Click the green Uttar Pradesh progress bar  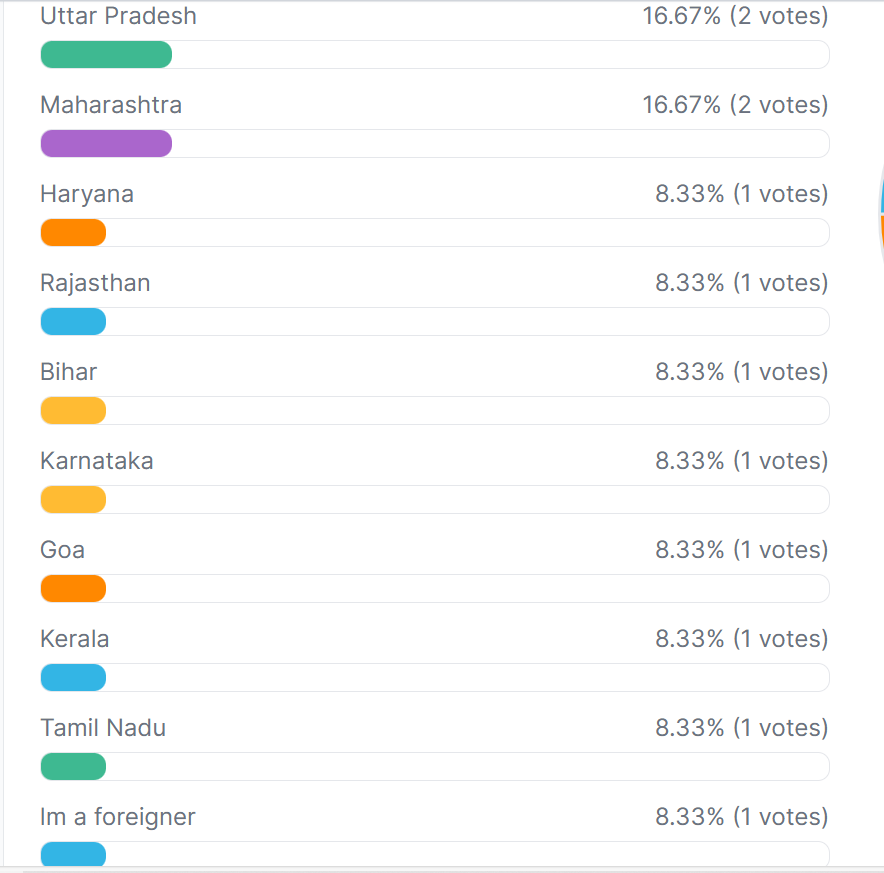tap(106, 55)
